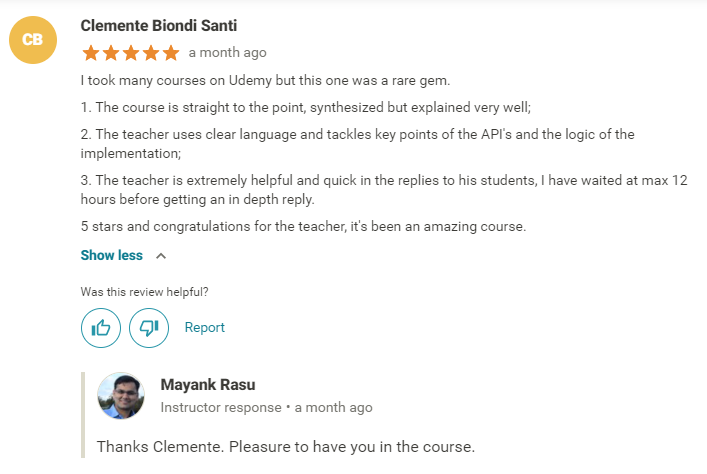The height and width of the screenshot is (474, 707).
Task: Click the Show less link
Action: [x=112, y=256]
